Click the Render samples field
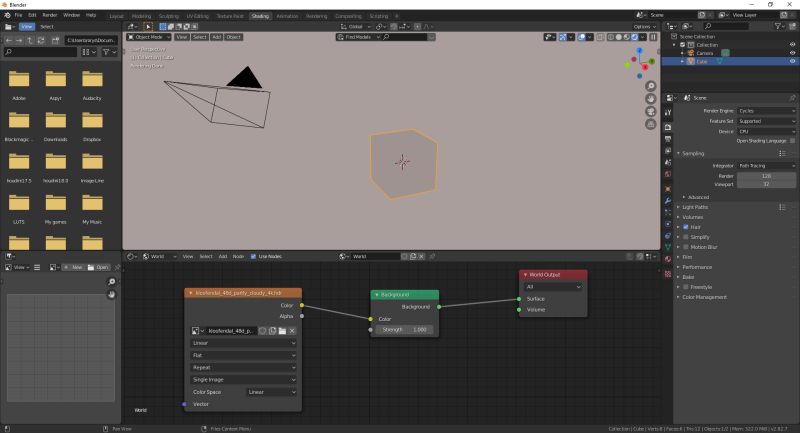Screen dimensions: 800x433 766,176
